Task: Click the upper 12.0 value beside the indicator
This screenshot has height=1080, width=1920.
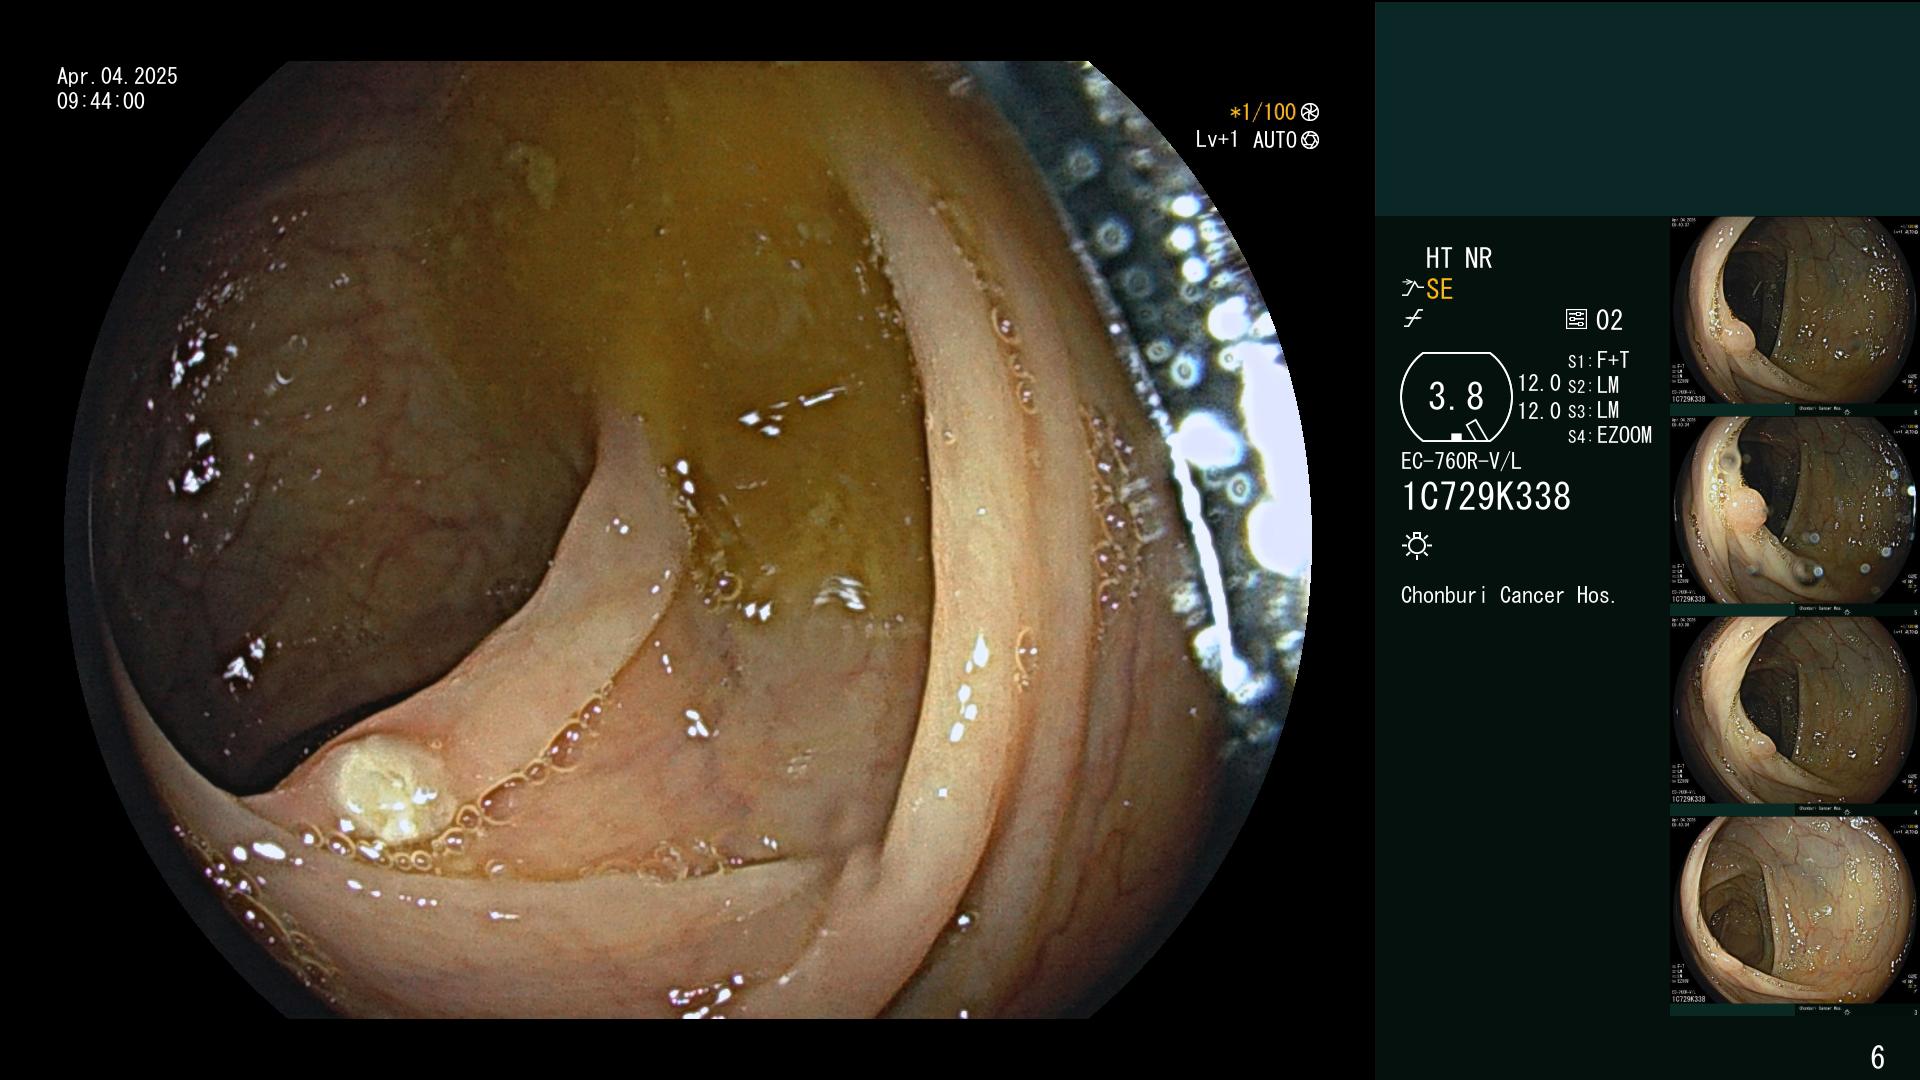Action: 1539,383
